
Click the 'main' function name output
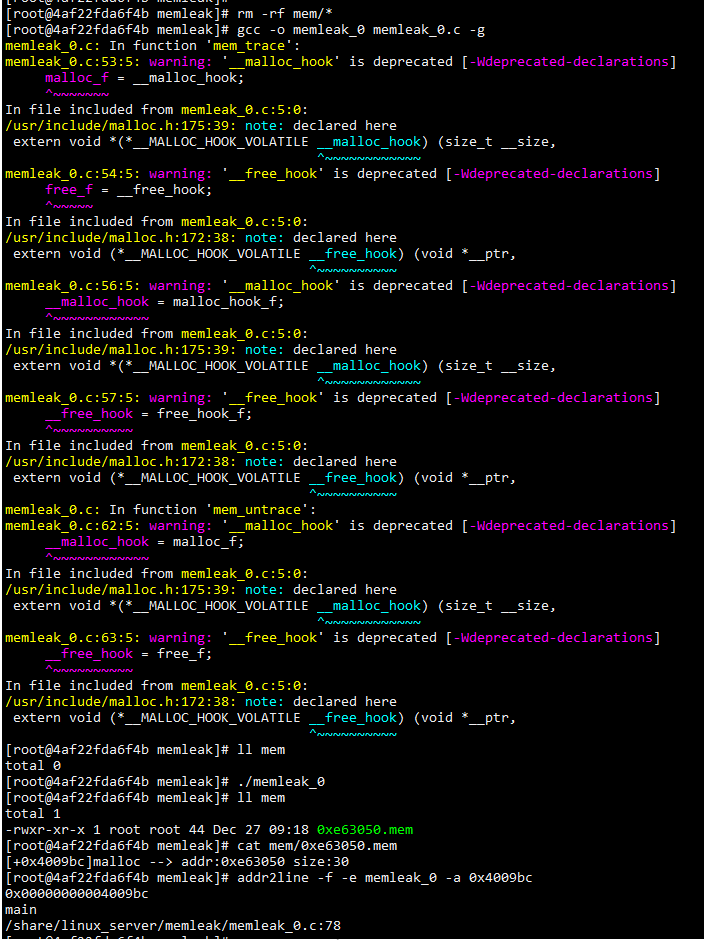point(21,909)
